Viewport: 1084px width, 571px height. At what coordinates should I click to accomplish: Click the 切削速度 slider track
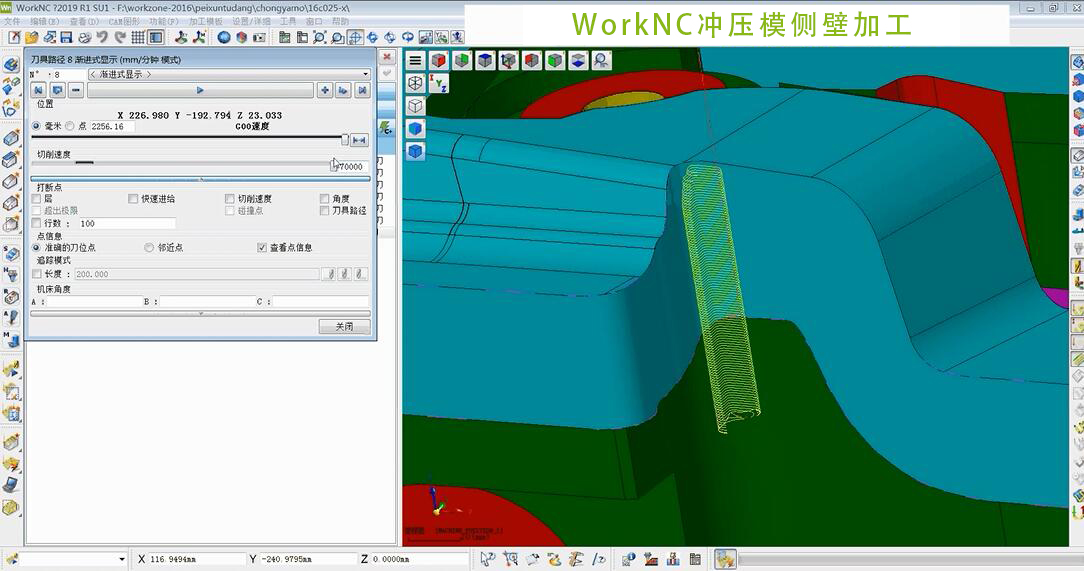click(x=182, y=165)
